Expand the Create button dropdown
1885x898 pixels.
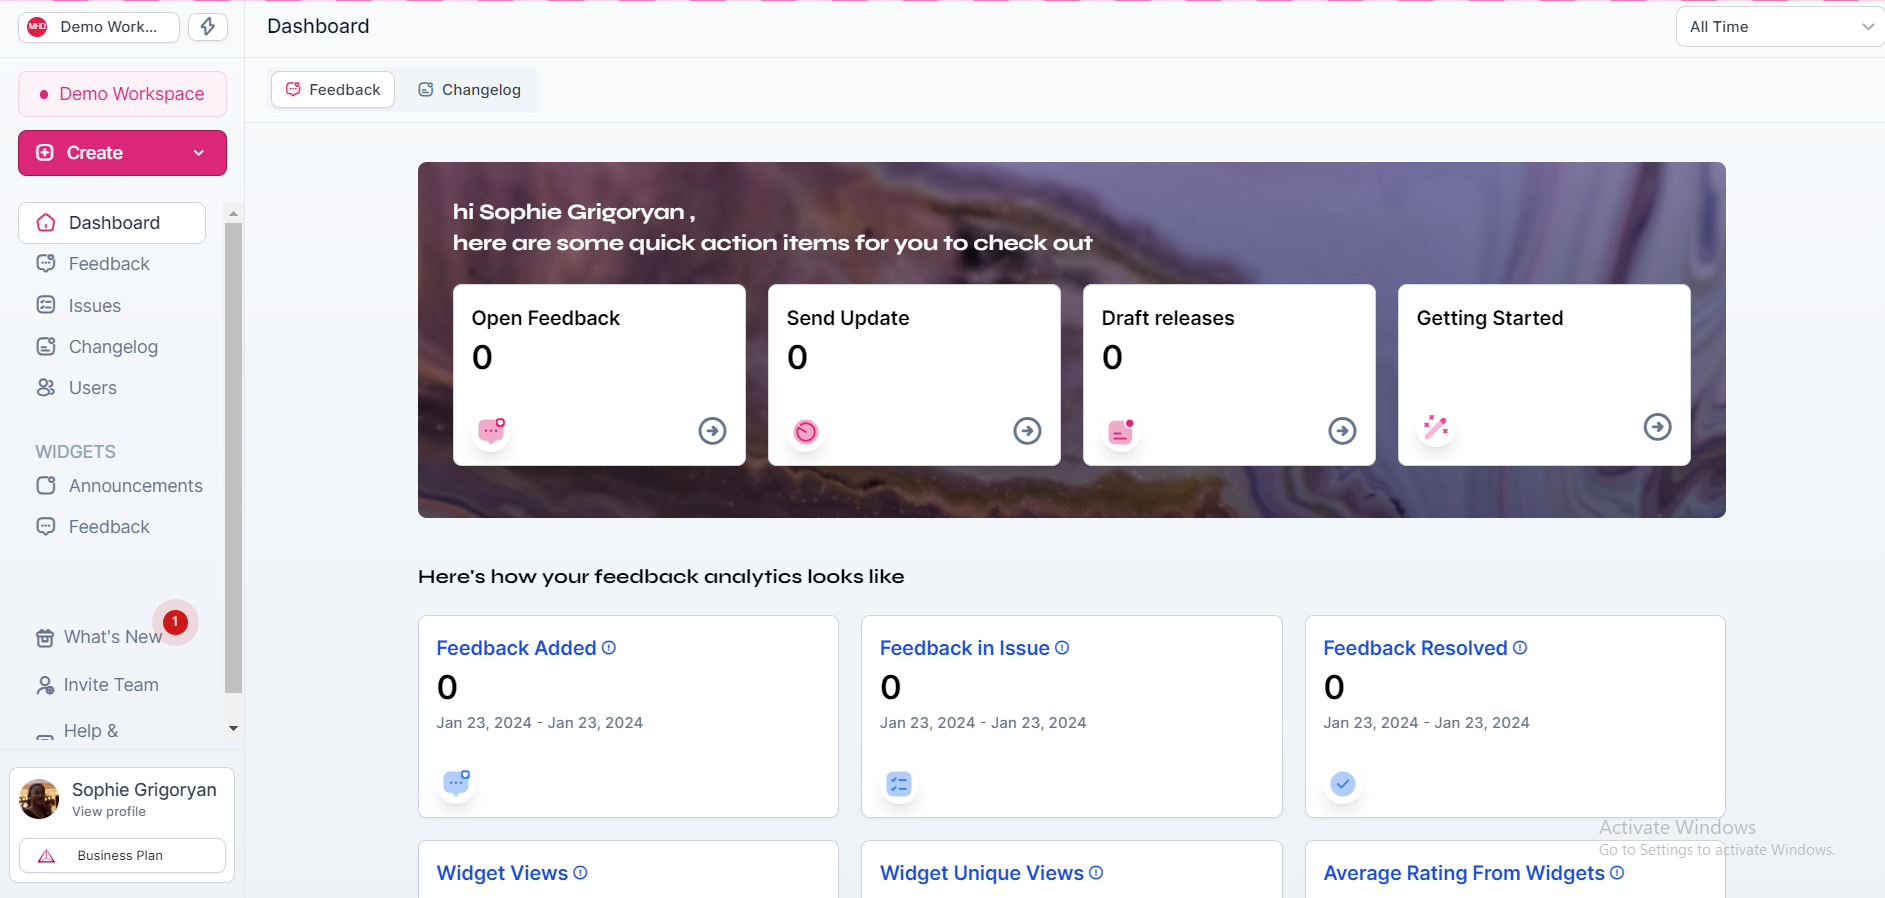199,153
